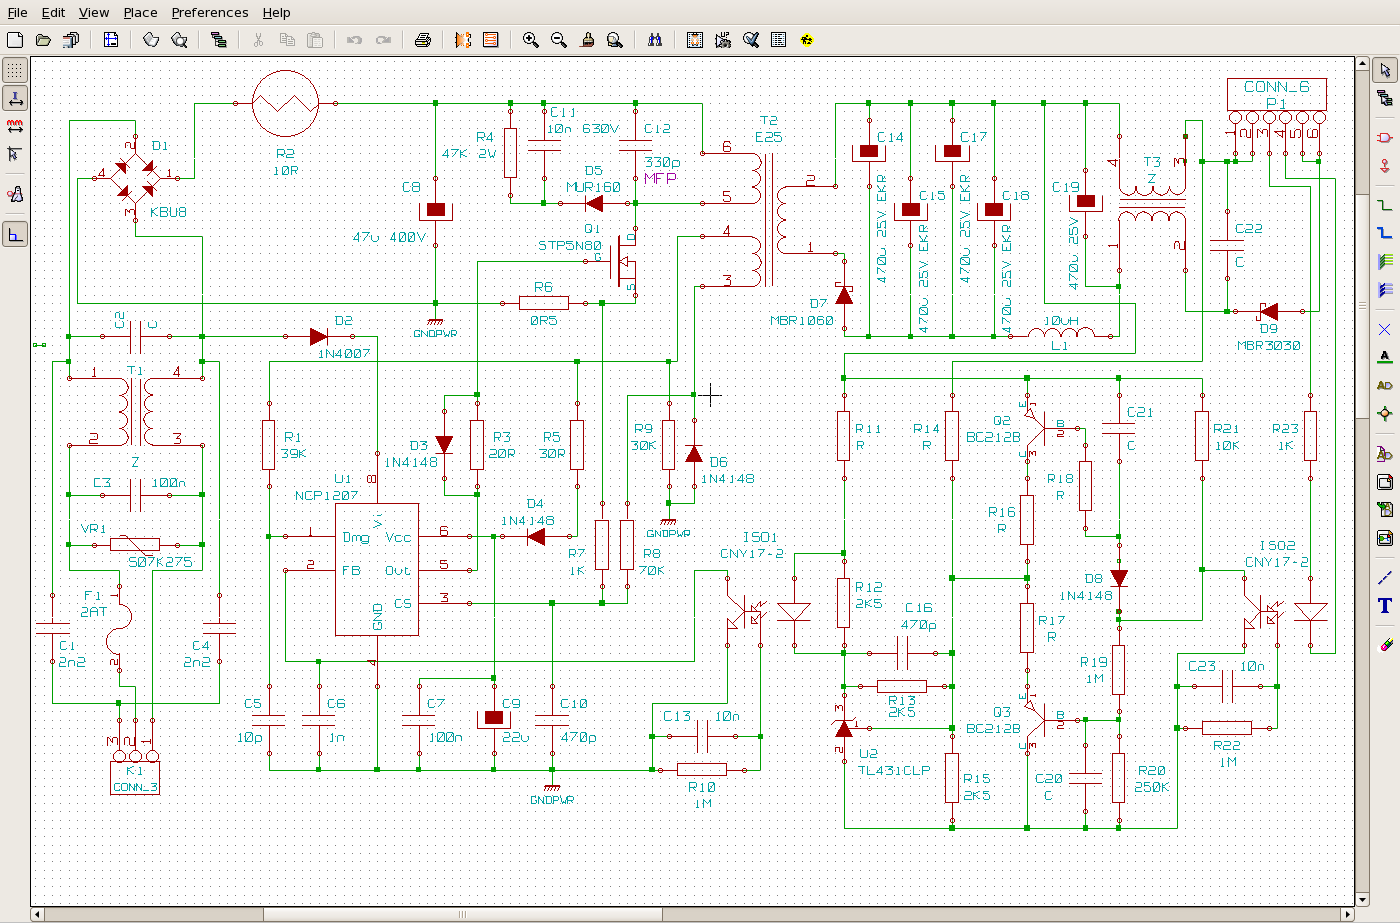The width and height of the screenshot is (1400, 923).
Task: Click the Print schematic icon
Action: click(422, 40)
